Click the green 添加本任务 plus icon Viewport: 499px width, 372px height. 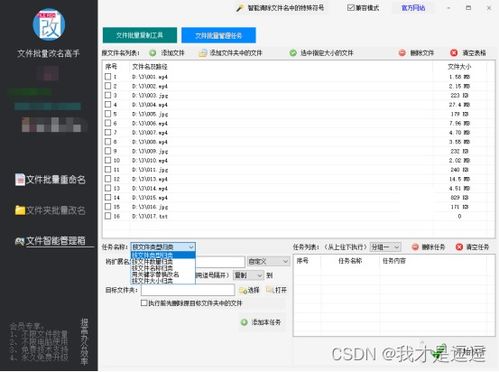[244, 322]
